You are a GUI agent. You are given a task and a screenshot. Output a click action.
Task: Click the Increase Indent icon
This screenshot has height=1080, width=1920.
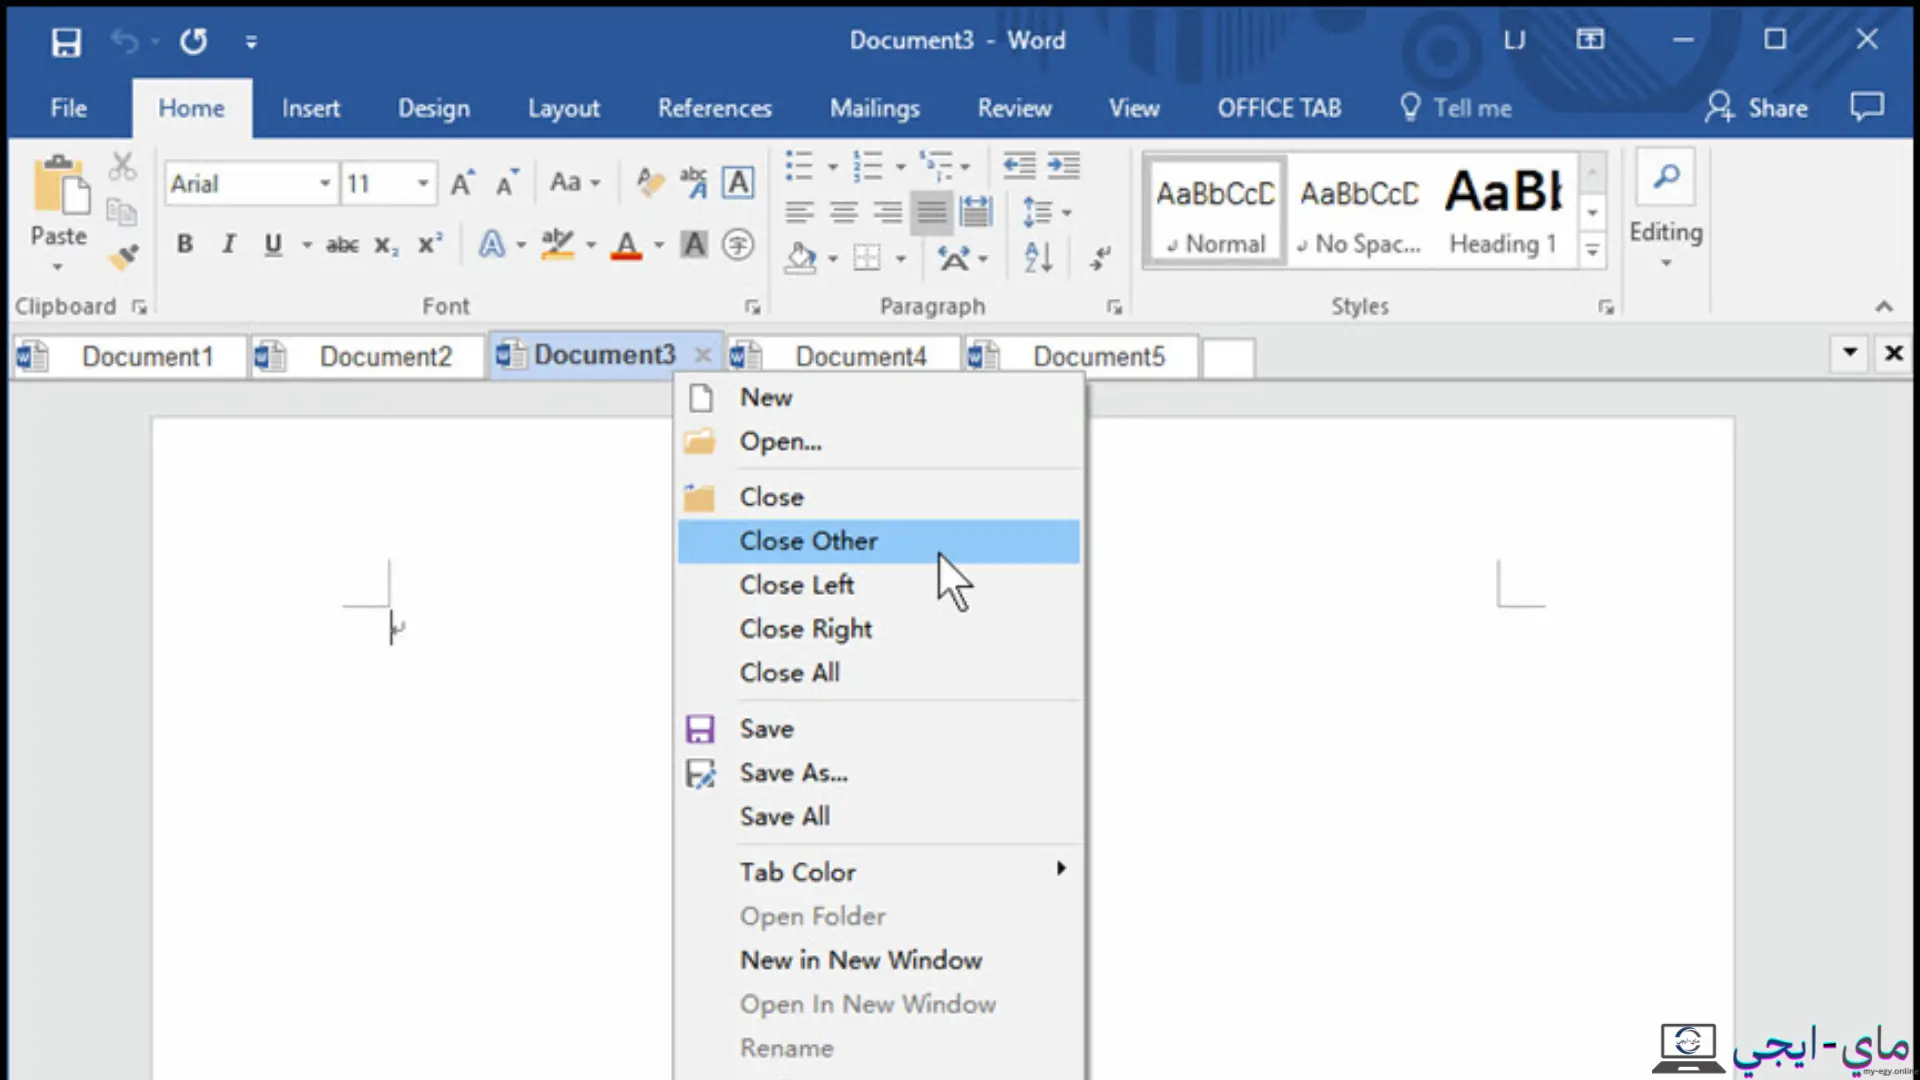(x=1063, y=166)
